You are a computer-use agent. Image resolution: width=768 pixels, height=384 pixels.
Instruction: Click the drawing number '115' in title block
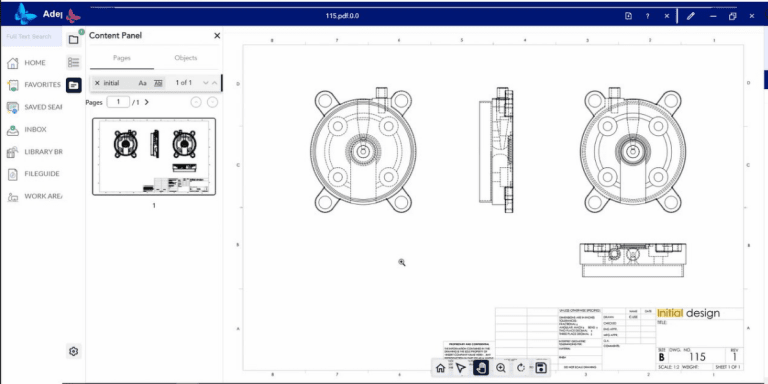pyautogui.click(x=696, y=357)
